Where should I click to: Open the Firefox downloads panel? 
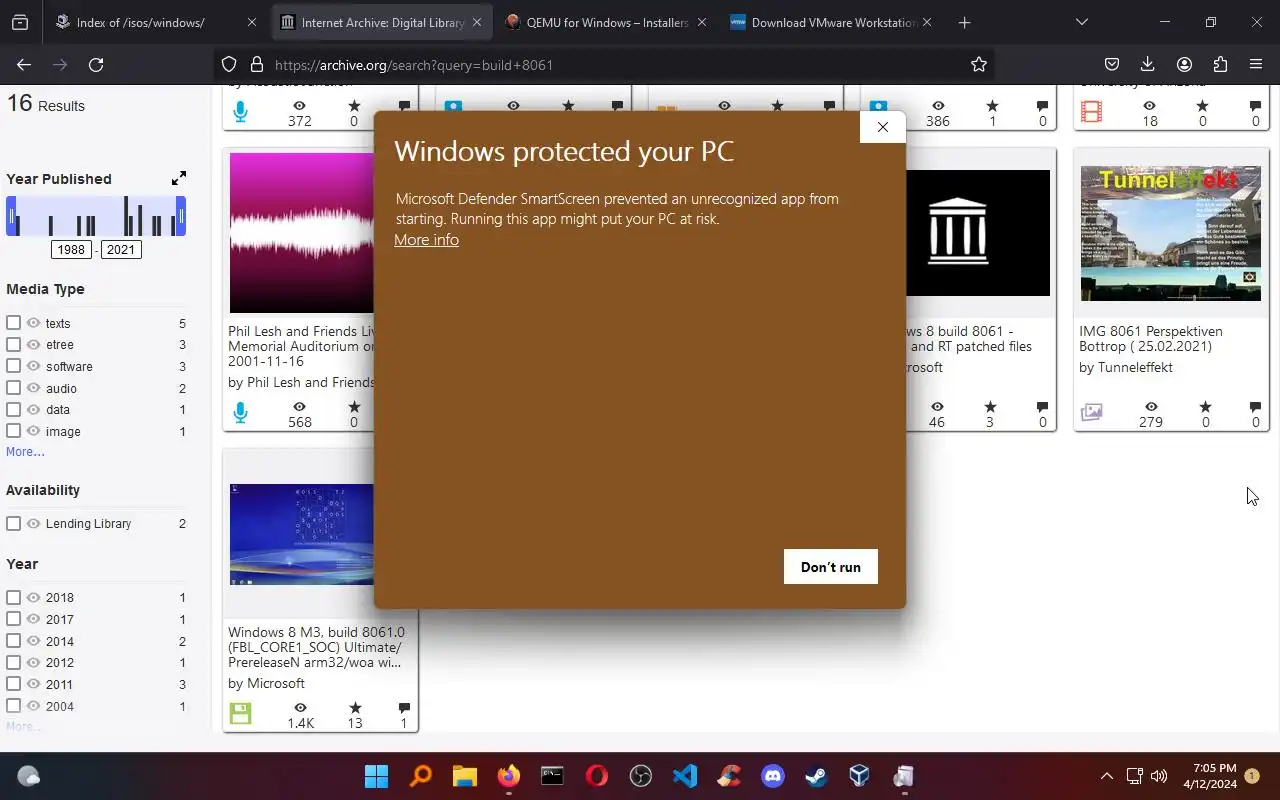pyautogui.click(x=1148, y=65)
